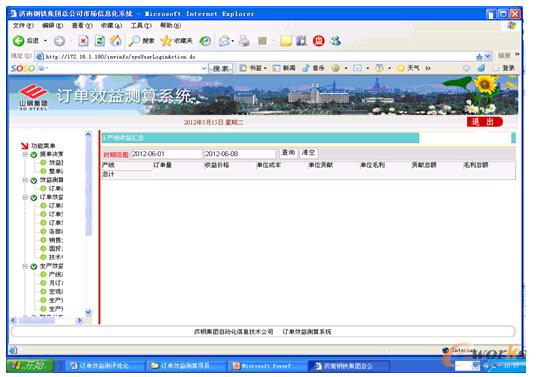Open the Home page icon
Screen dimensions: 537x377
click(x=116, y=41)
